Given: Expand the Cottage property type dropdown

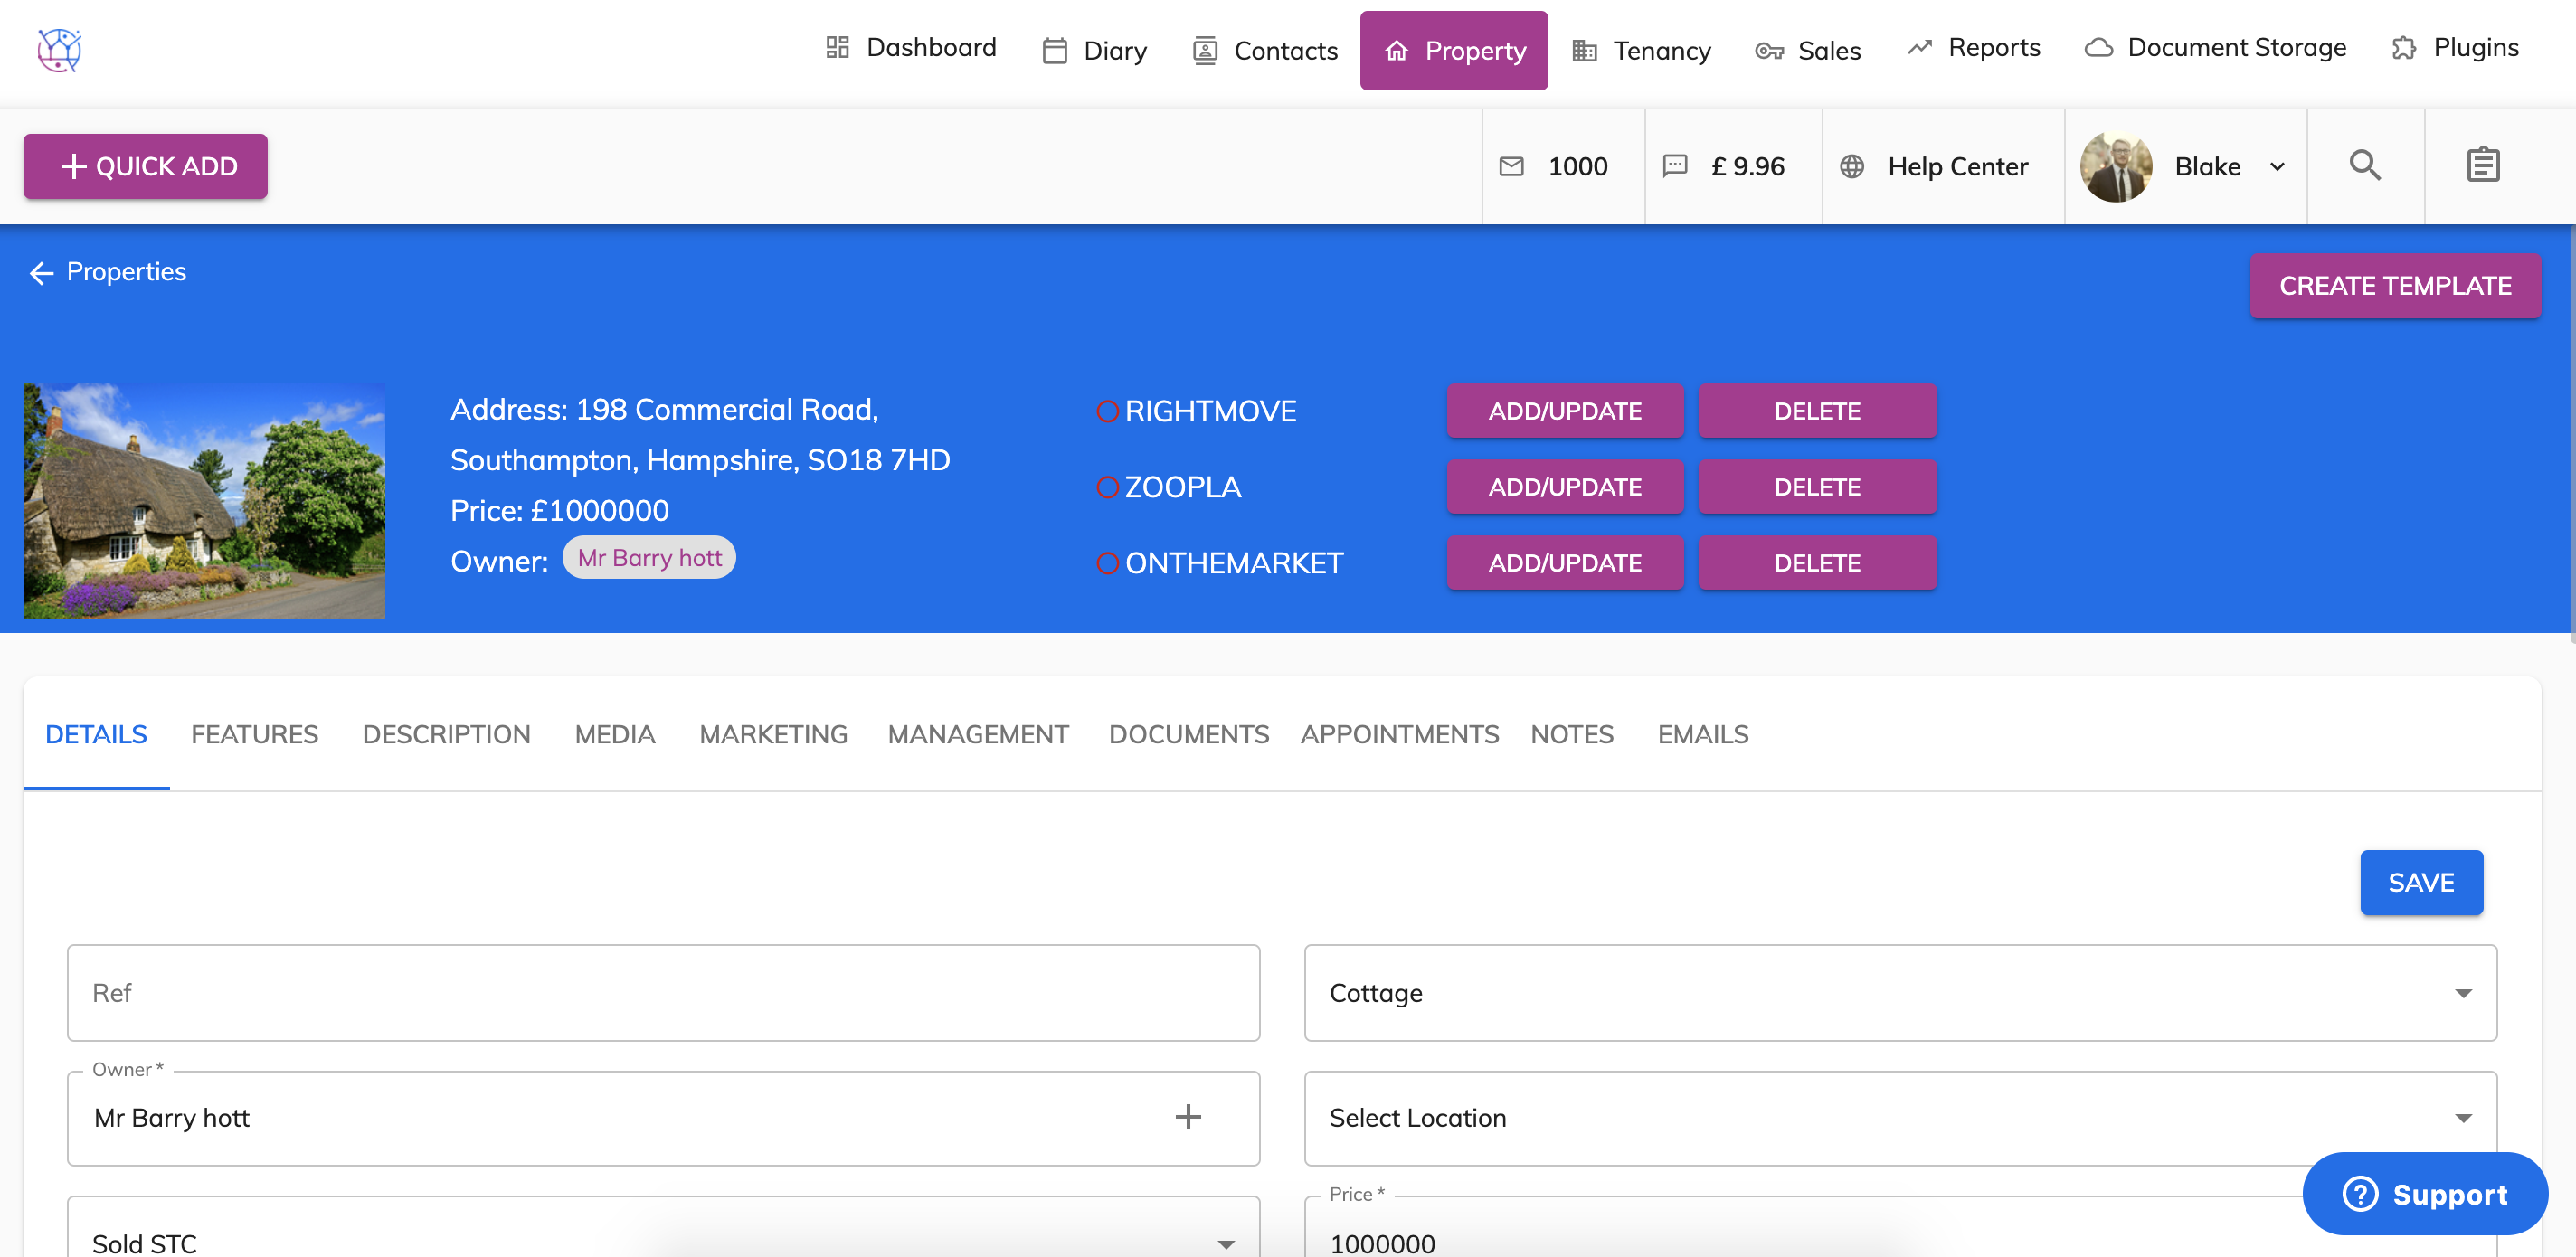Looking at the screenshot, I should [2462, 993].
